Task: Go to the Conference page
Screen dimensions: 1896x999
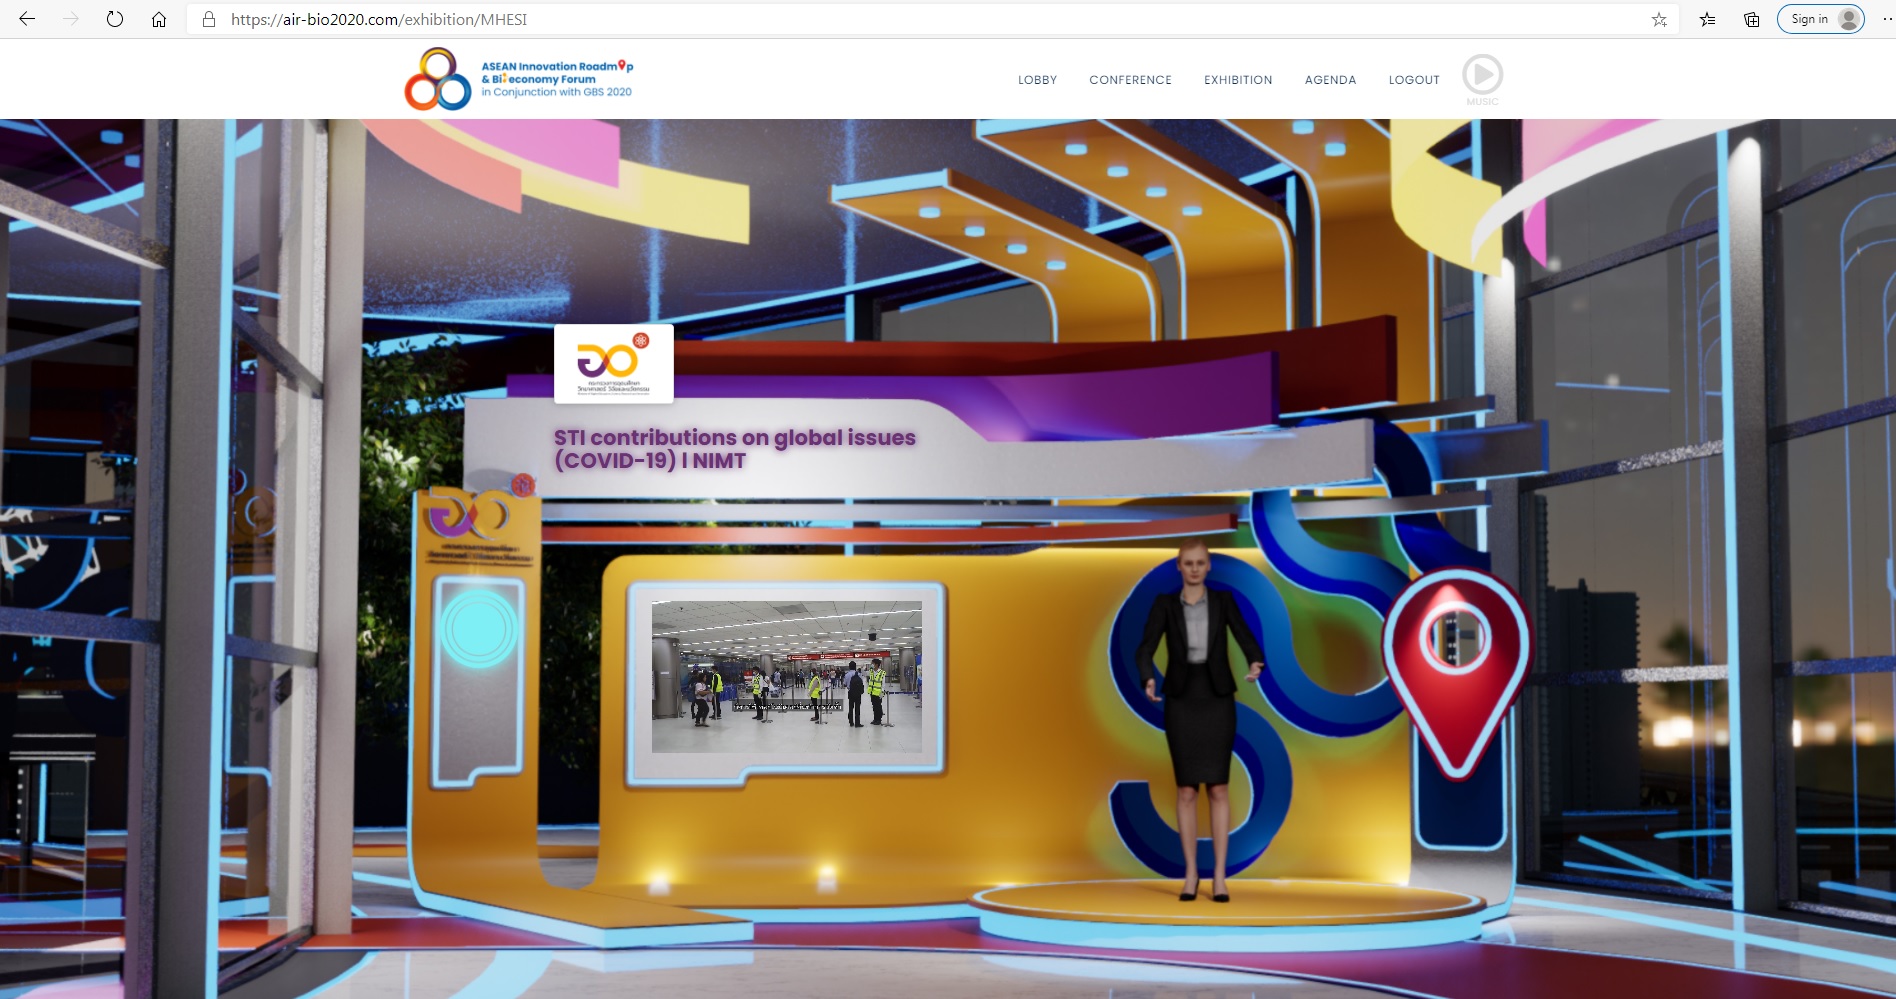Action: 1130,80
